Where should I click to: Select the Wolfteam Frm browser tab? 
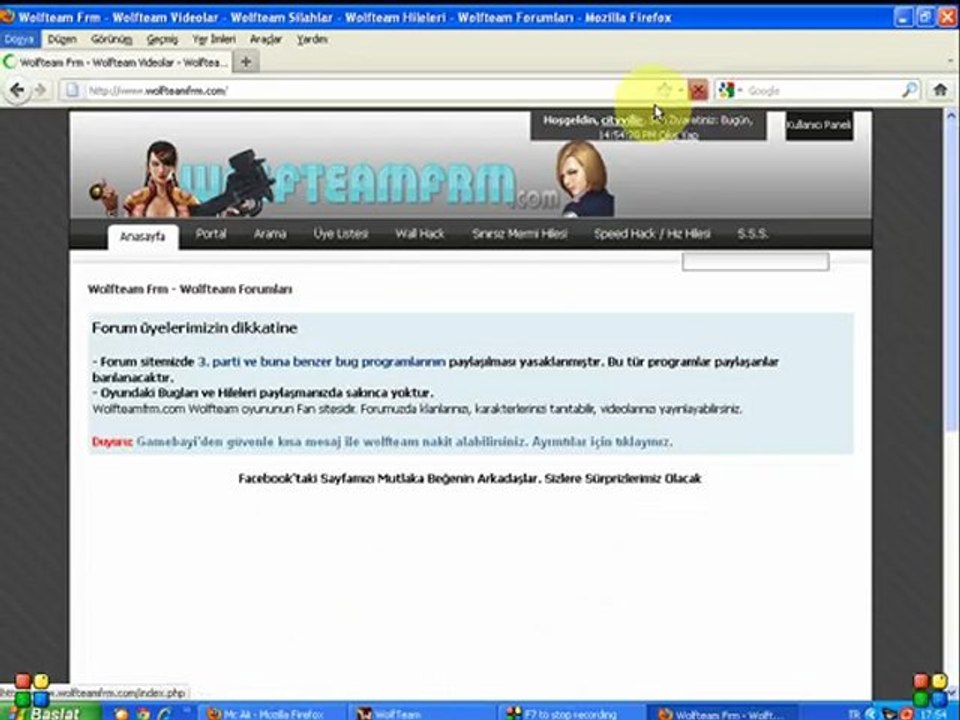pyautogui.click(x=116, y=62)
